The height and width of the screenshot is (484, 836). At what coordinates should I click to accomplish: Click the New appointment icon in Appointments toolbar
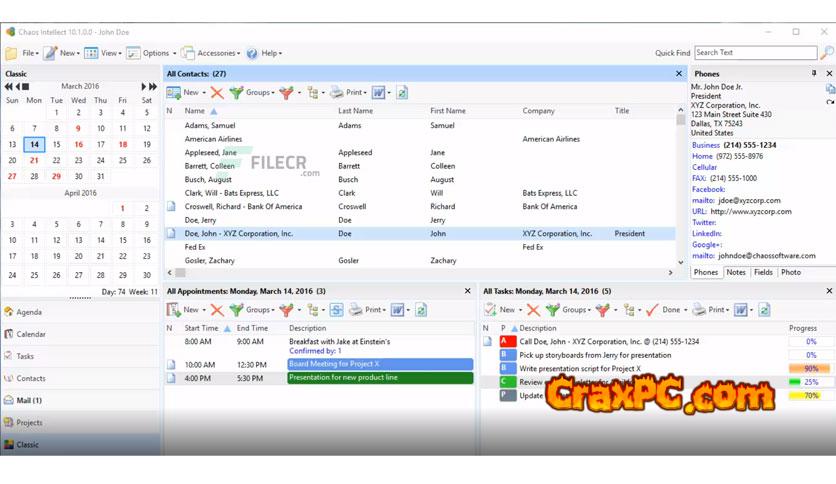[x=173, y=310]
